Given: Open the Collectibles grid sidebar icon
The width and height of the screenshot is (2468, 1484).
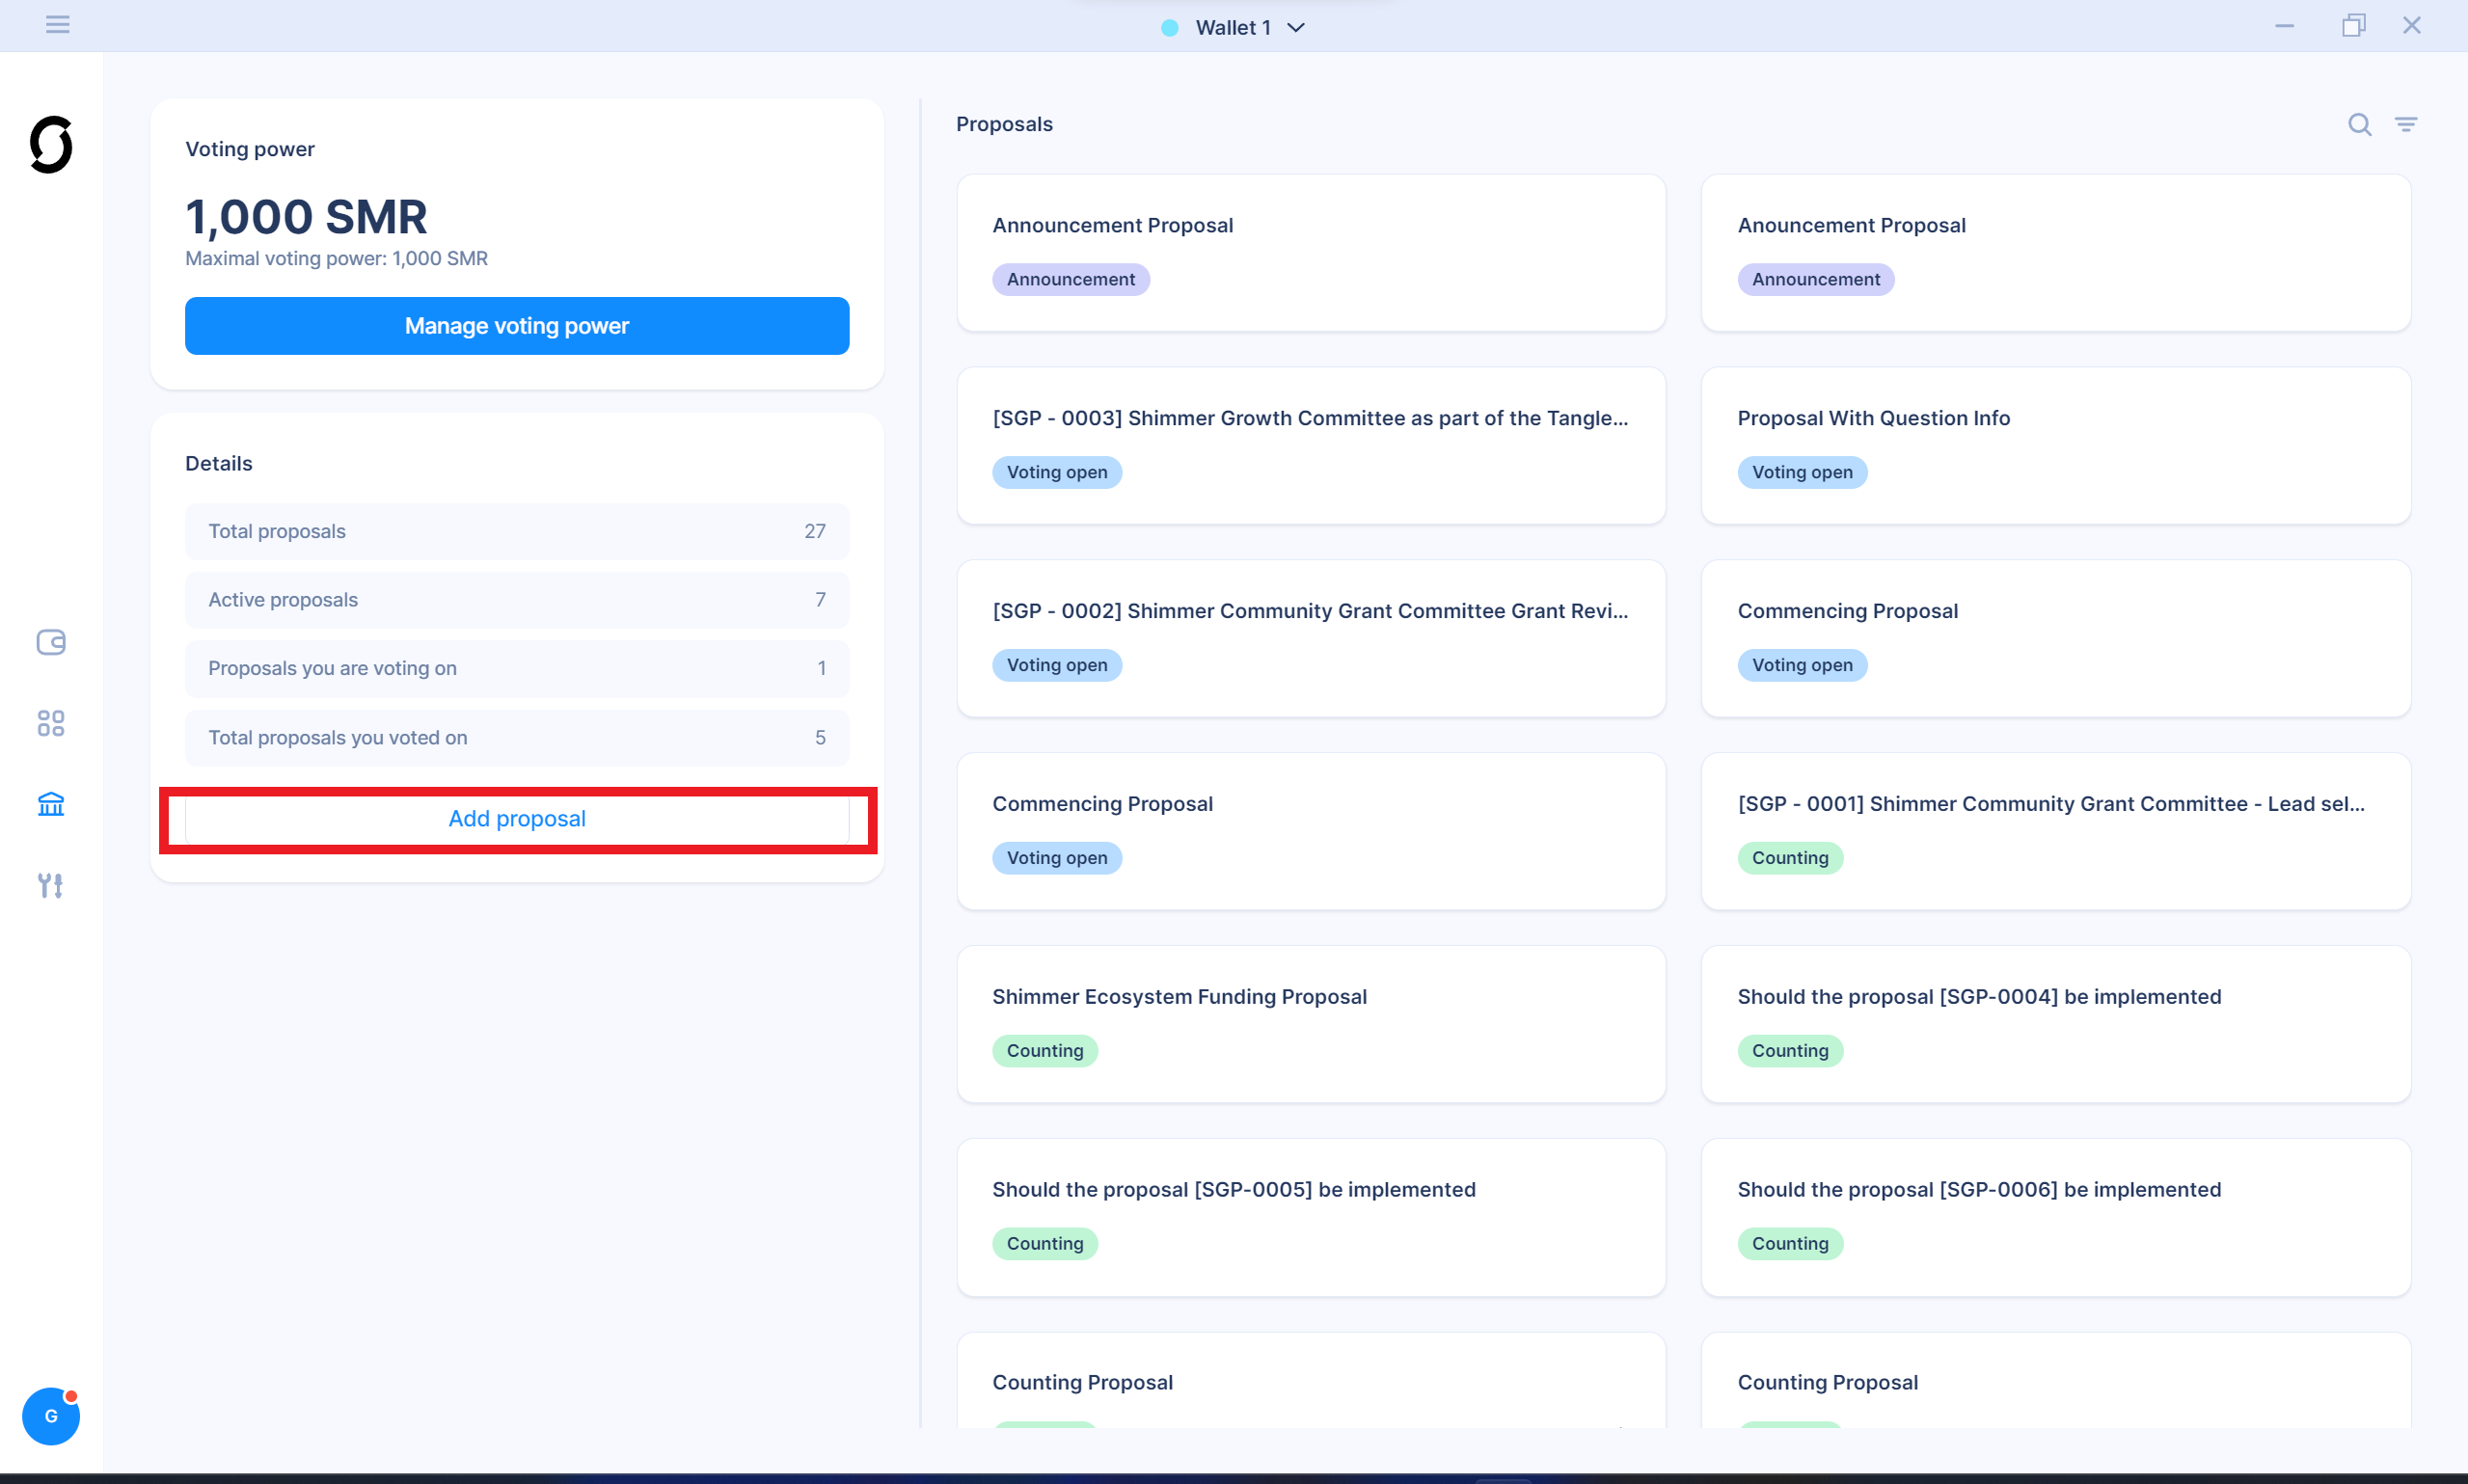Looking at the screenshot, I should (51, 723).
